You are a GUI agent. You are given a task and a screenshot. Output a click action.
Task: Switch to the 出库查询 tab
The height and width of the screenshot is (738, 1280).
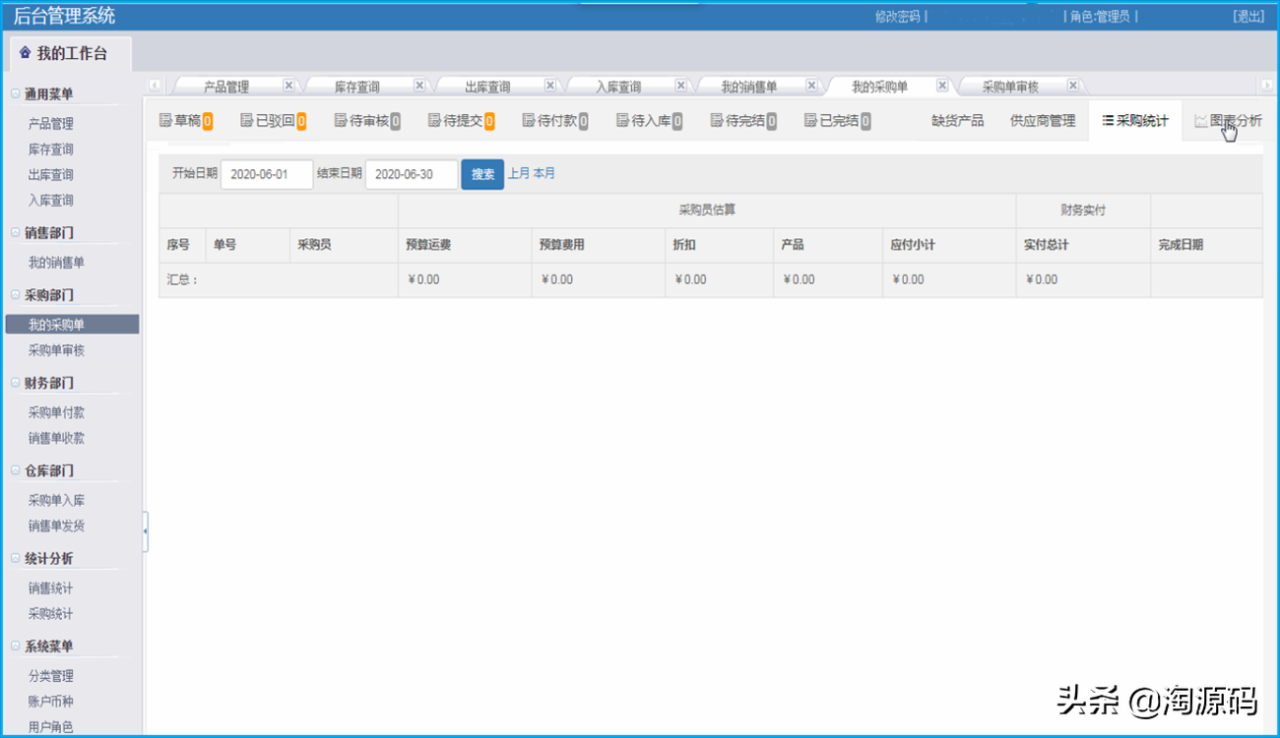[x=488, y=87]
